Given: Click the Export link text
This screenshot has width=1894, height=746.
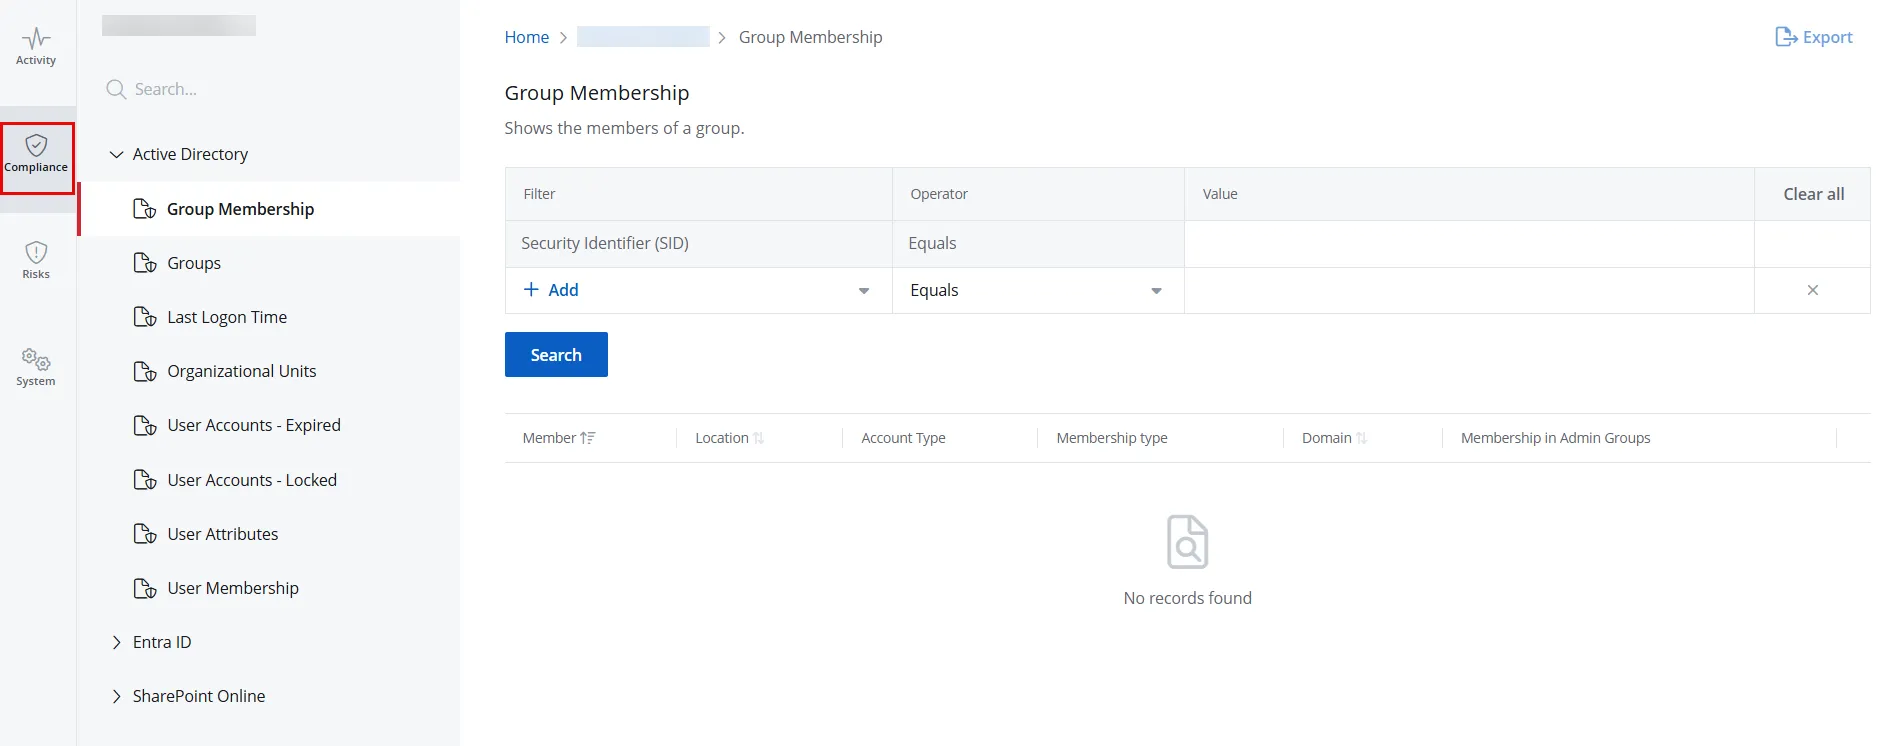Looking at the screenshot, I should coord(1827,37).
